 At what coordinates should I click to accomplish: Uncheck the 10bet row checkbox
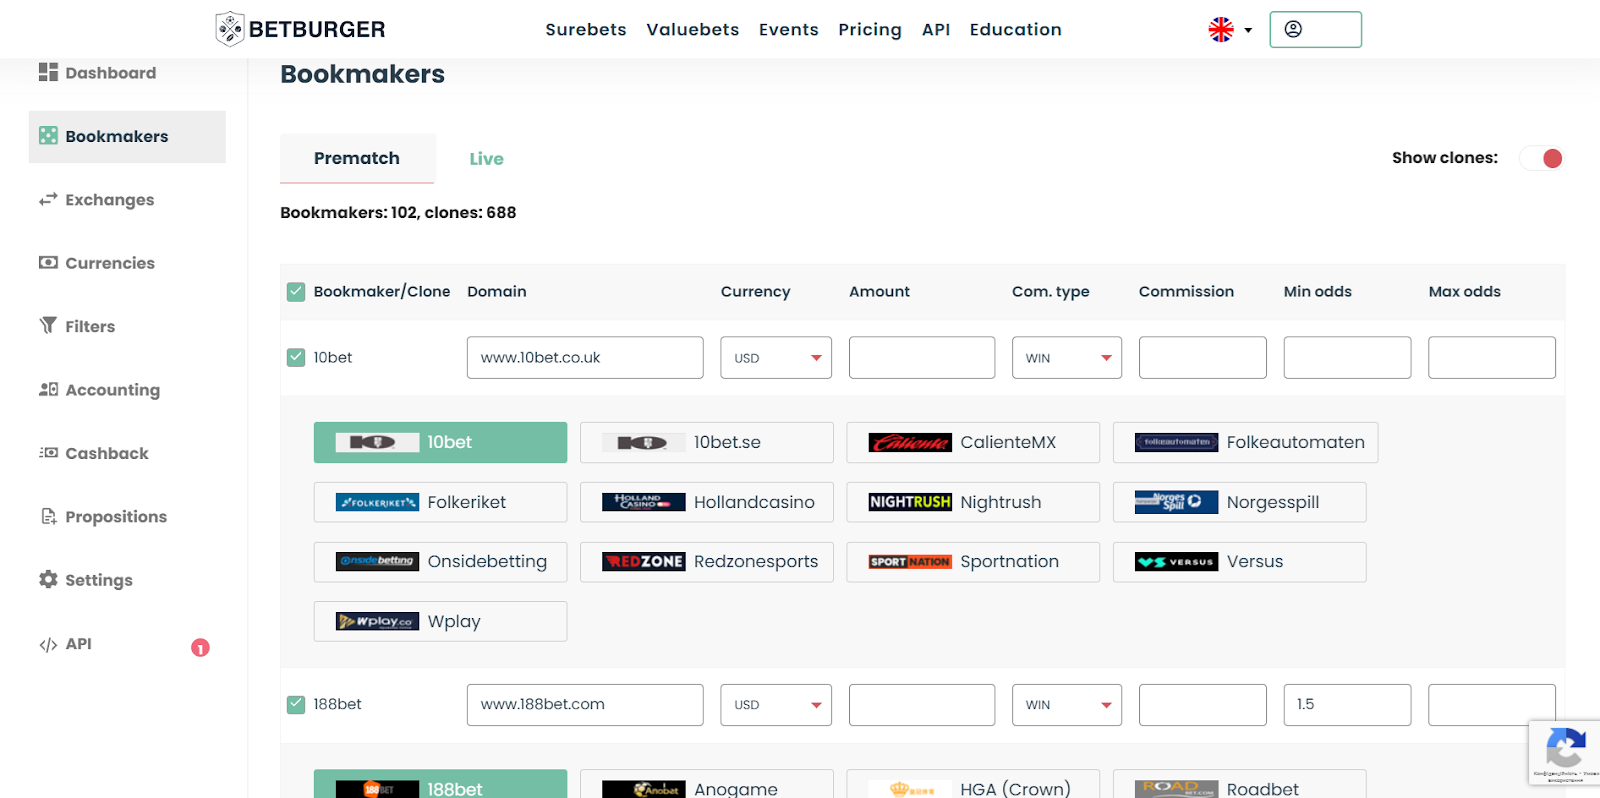(x=296, y=357)
